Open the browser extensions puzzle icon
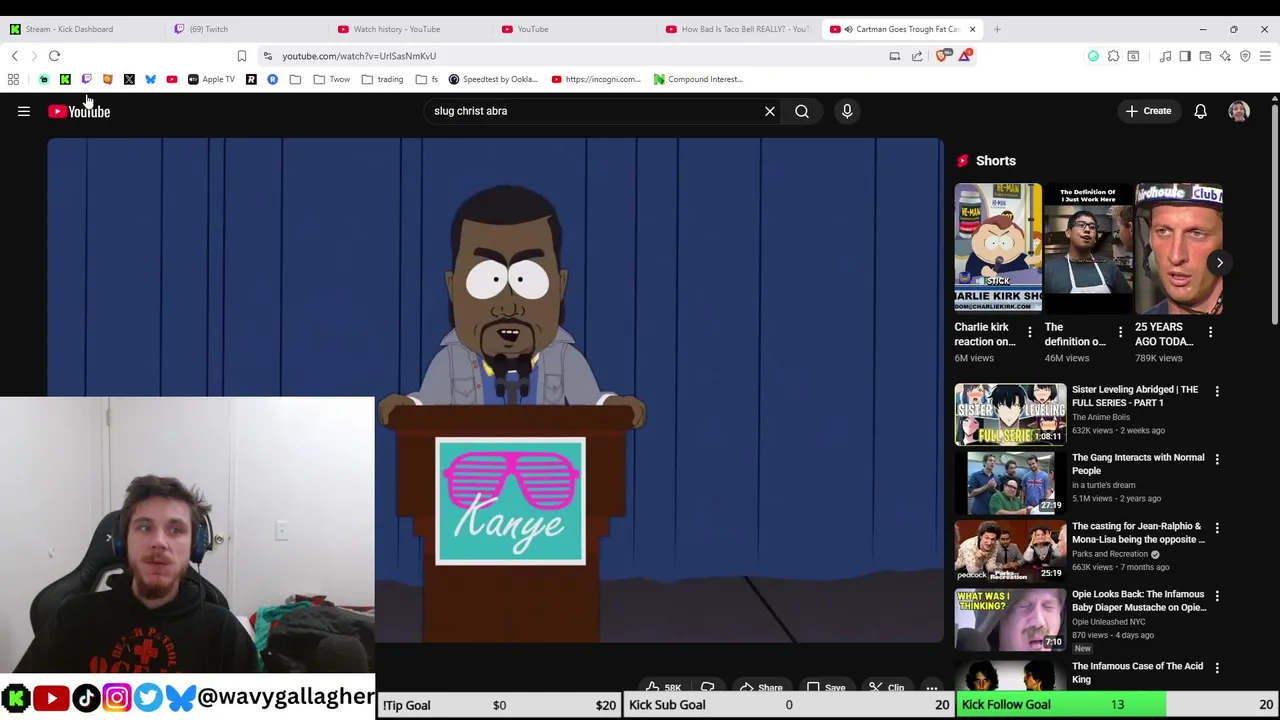 tap(1113, 56)
